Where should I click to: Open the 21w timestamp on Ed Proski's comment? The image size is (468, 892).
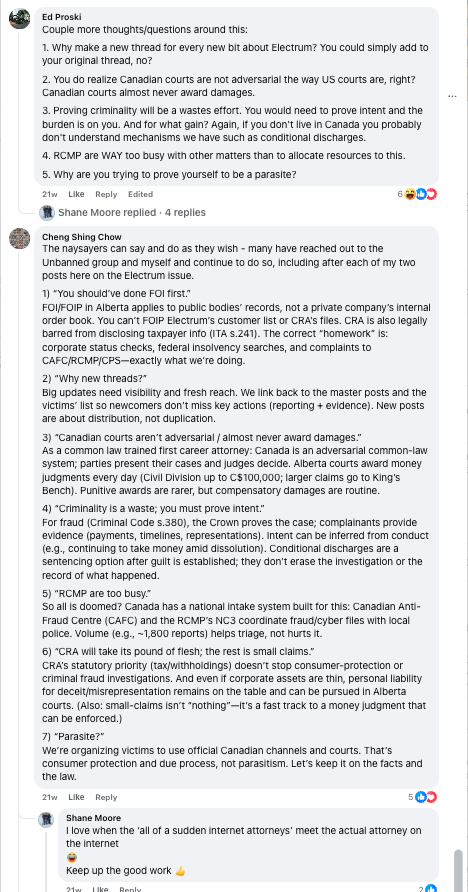click(49, 195)
